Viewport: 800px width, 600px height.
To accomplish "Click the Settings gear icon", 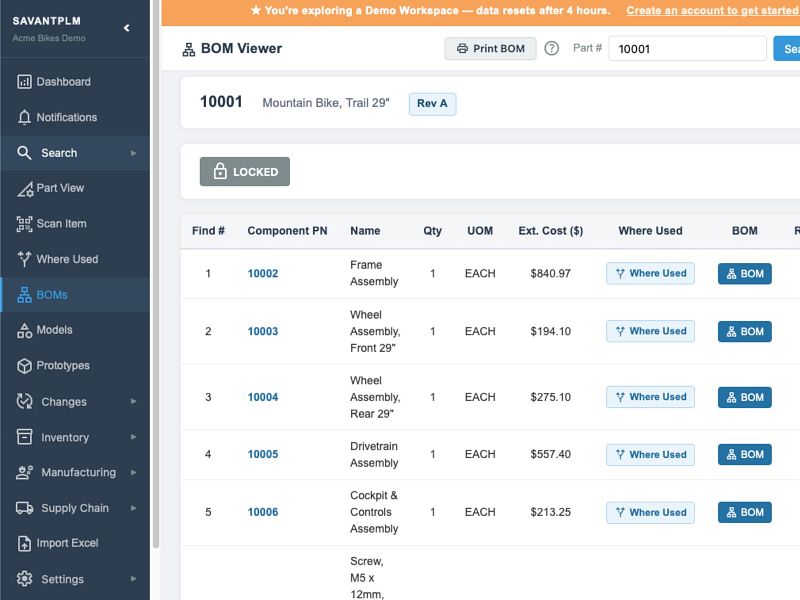I will pyautogui.click(x=24, y=579).
